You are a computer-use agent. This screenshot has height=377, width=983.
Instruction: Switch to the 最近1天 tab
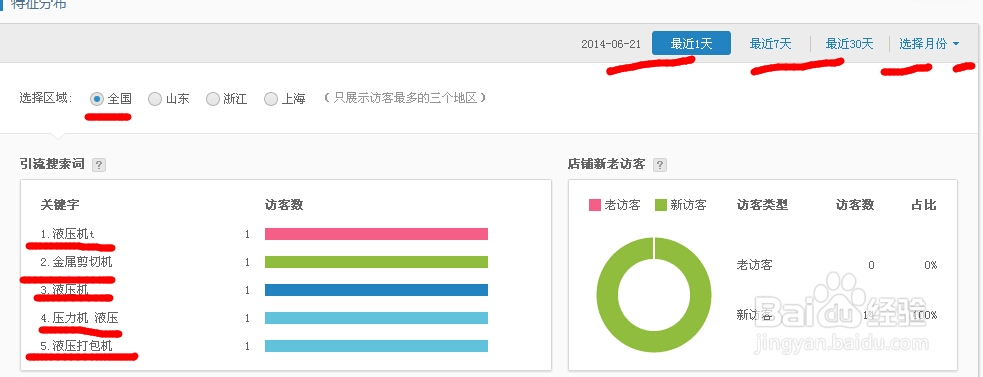point(691,43)
